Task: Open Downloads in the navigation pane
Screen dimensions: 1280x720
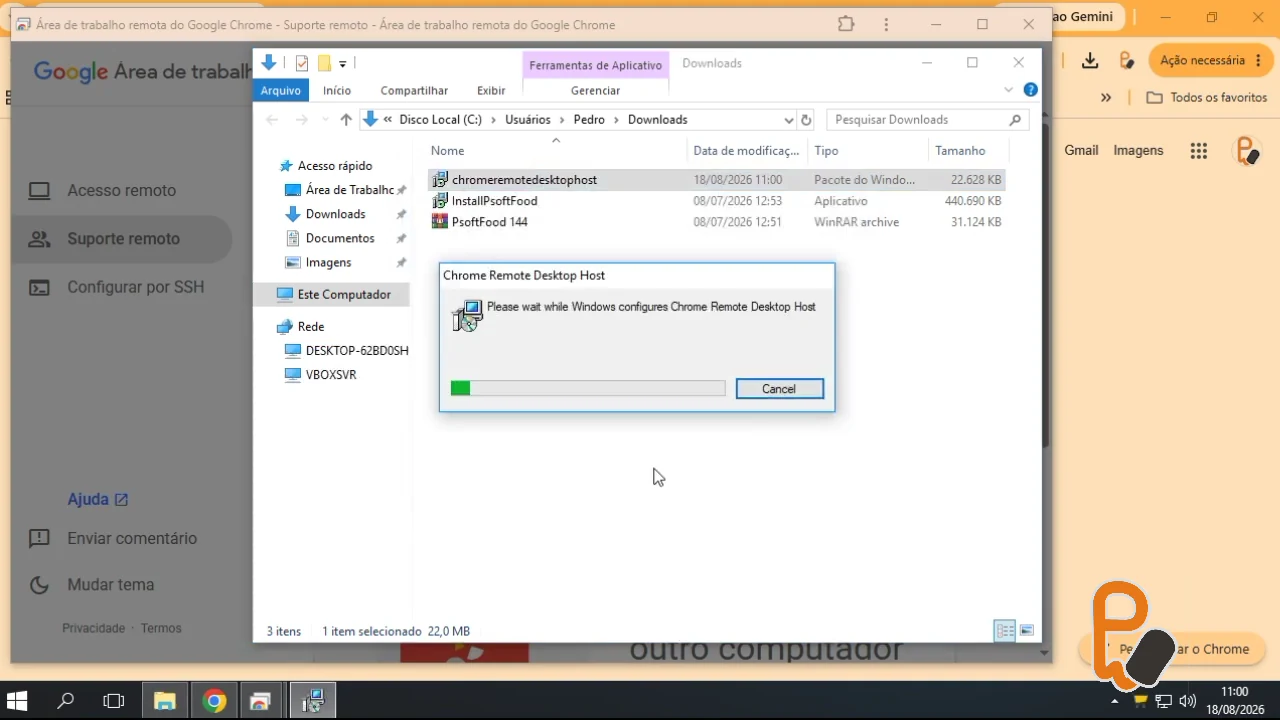Action: click(335, 214)
